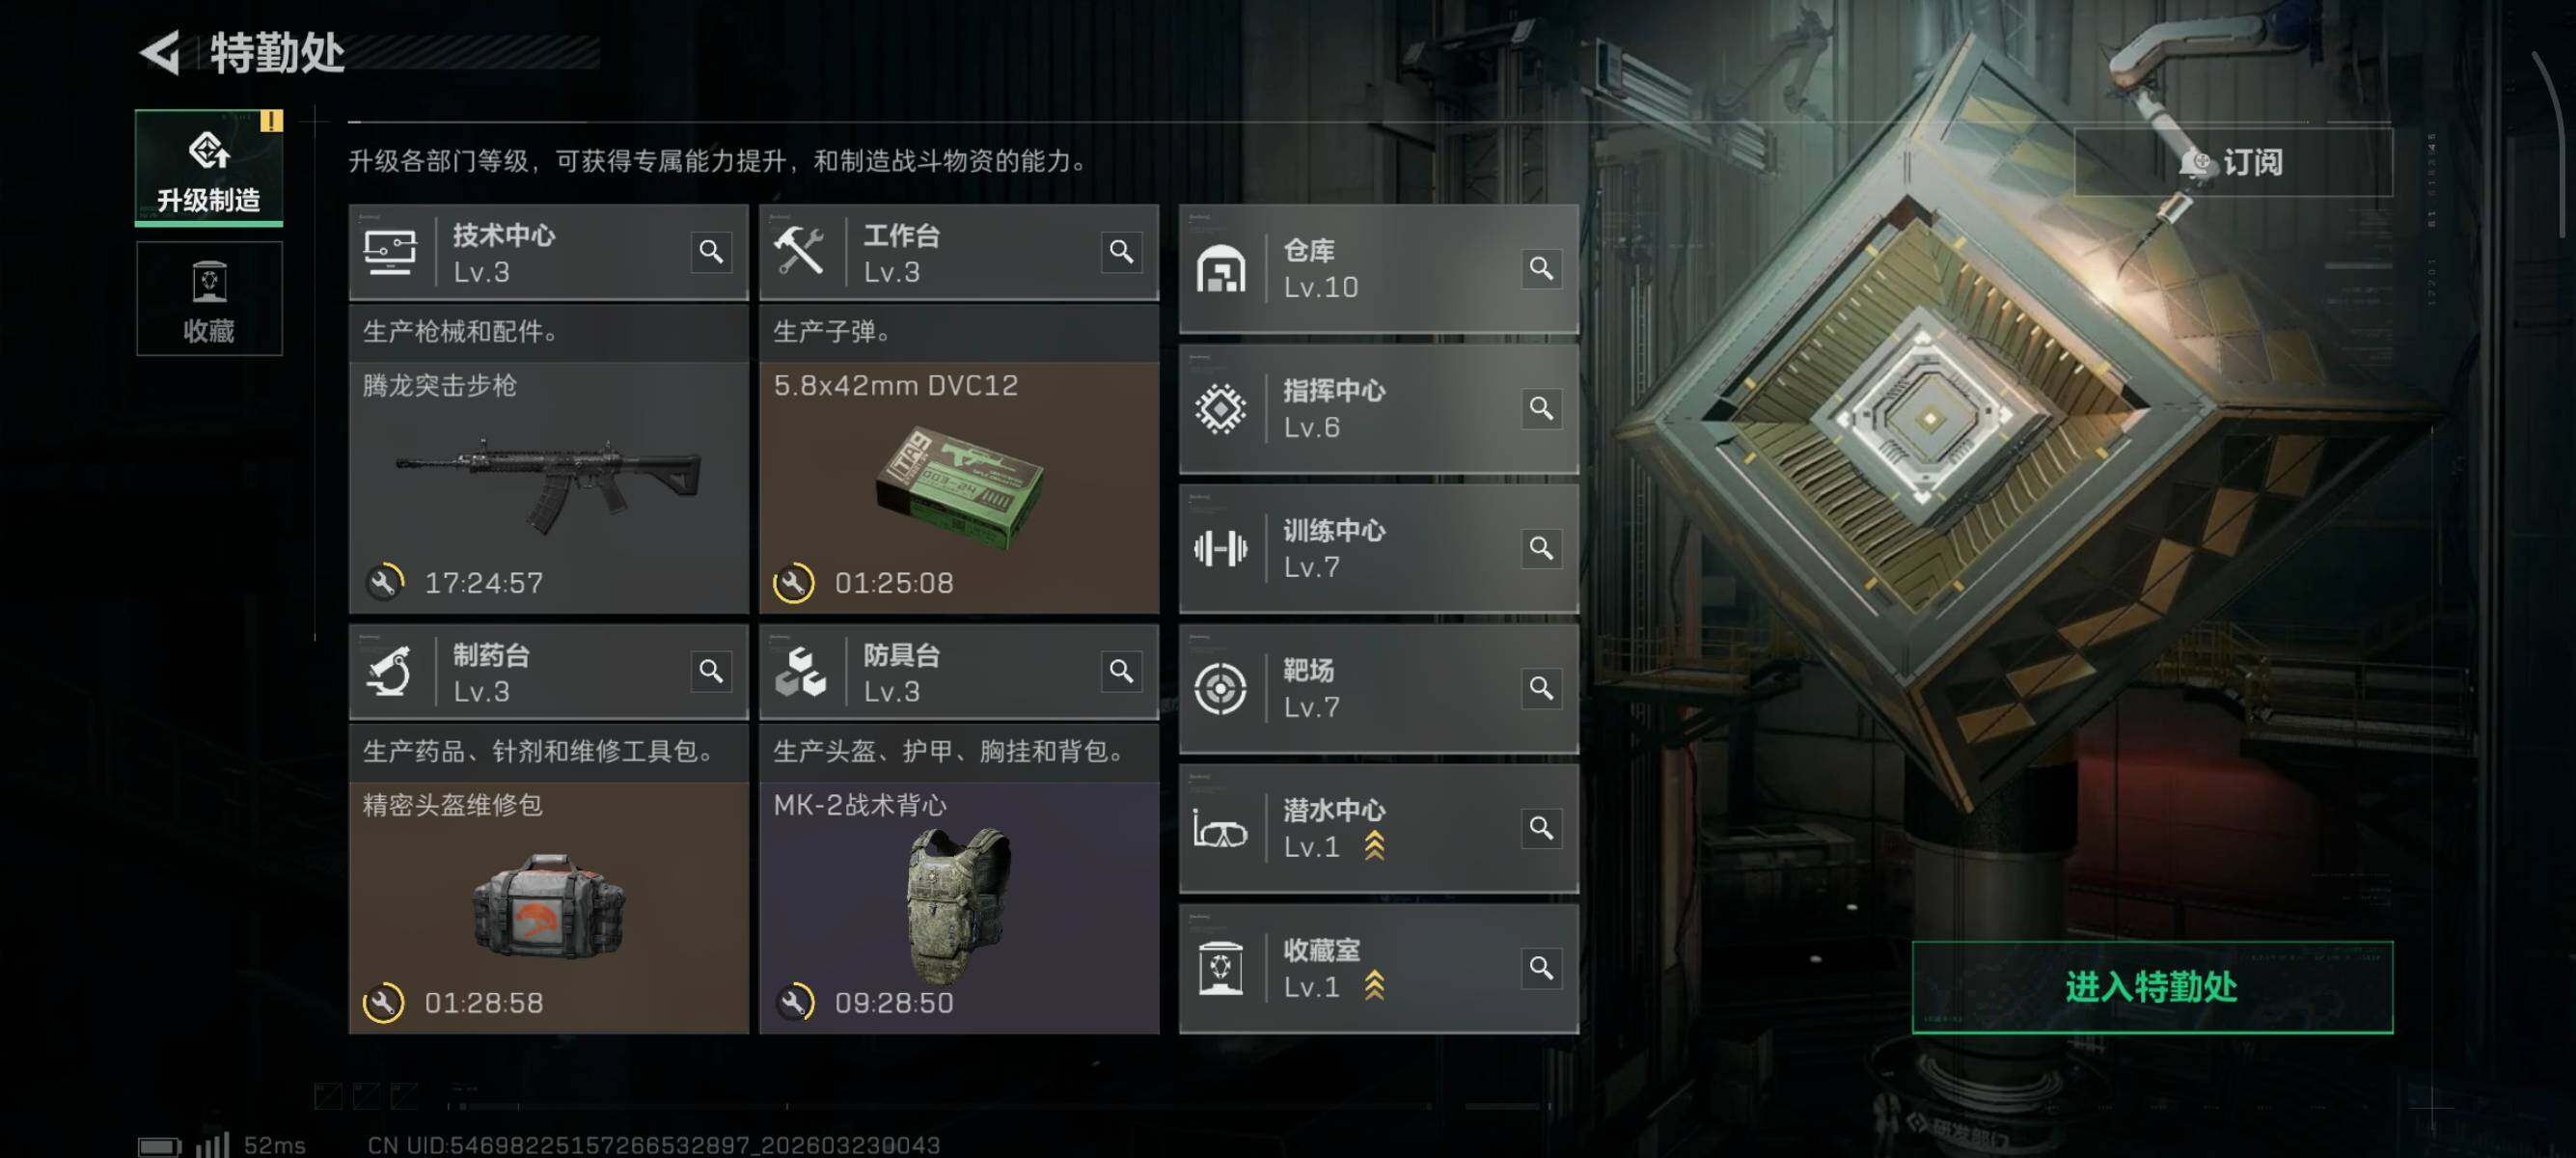Viewport: 2576px width, 1158px height.
Task: Inspect 指挥中心 with its magnifier icon
Action: coord(1541,408)
